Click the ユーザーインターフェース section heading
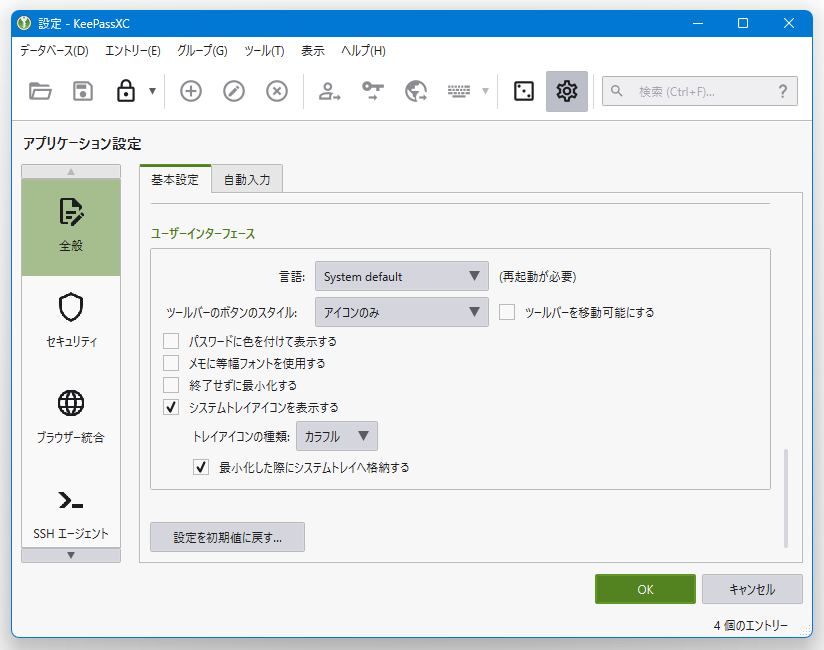This screenshot has width=824, height=650. [x=203, y=233]
